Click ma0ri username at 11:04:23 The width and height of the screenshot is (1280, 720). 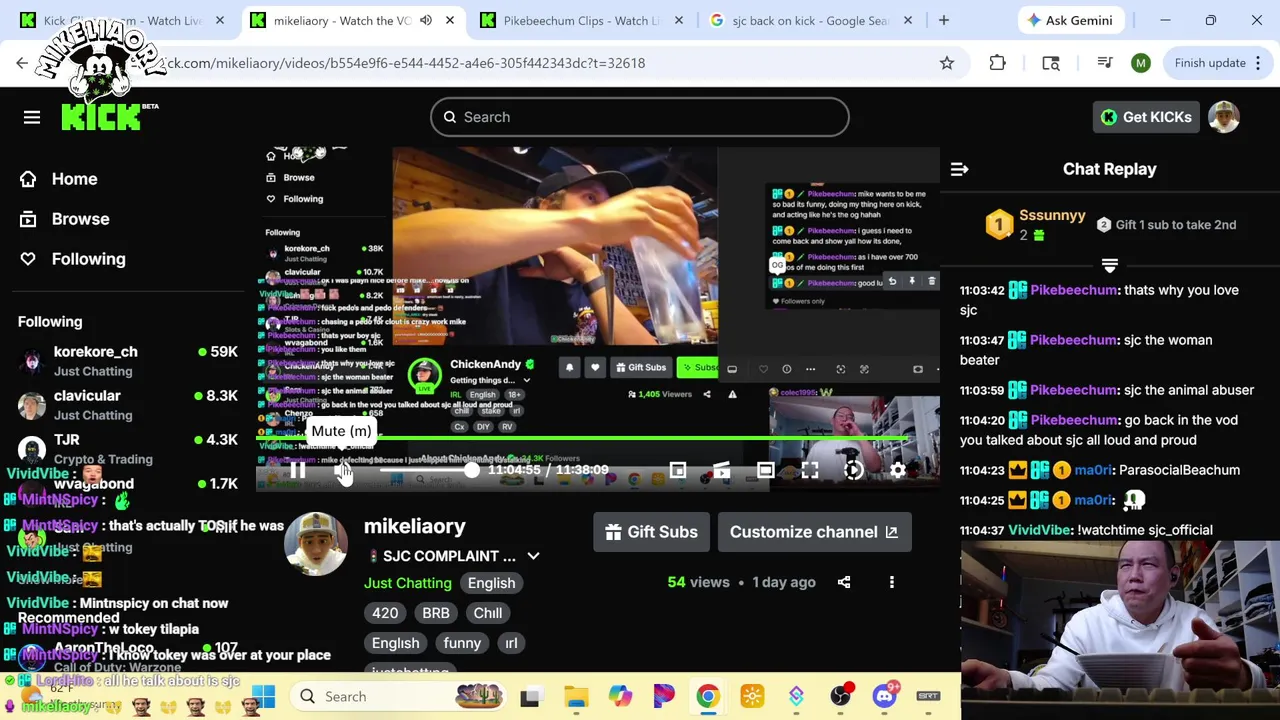1094,470
